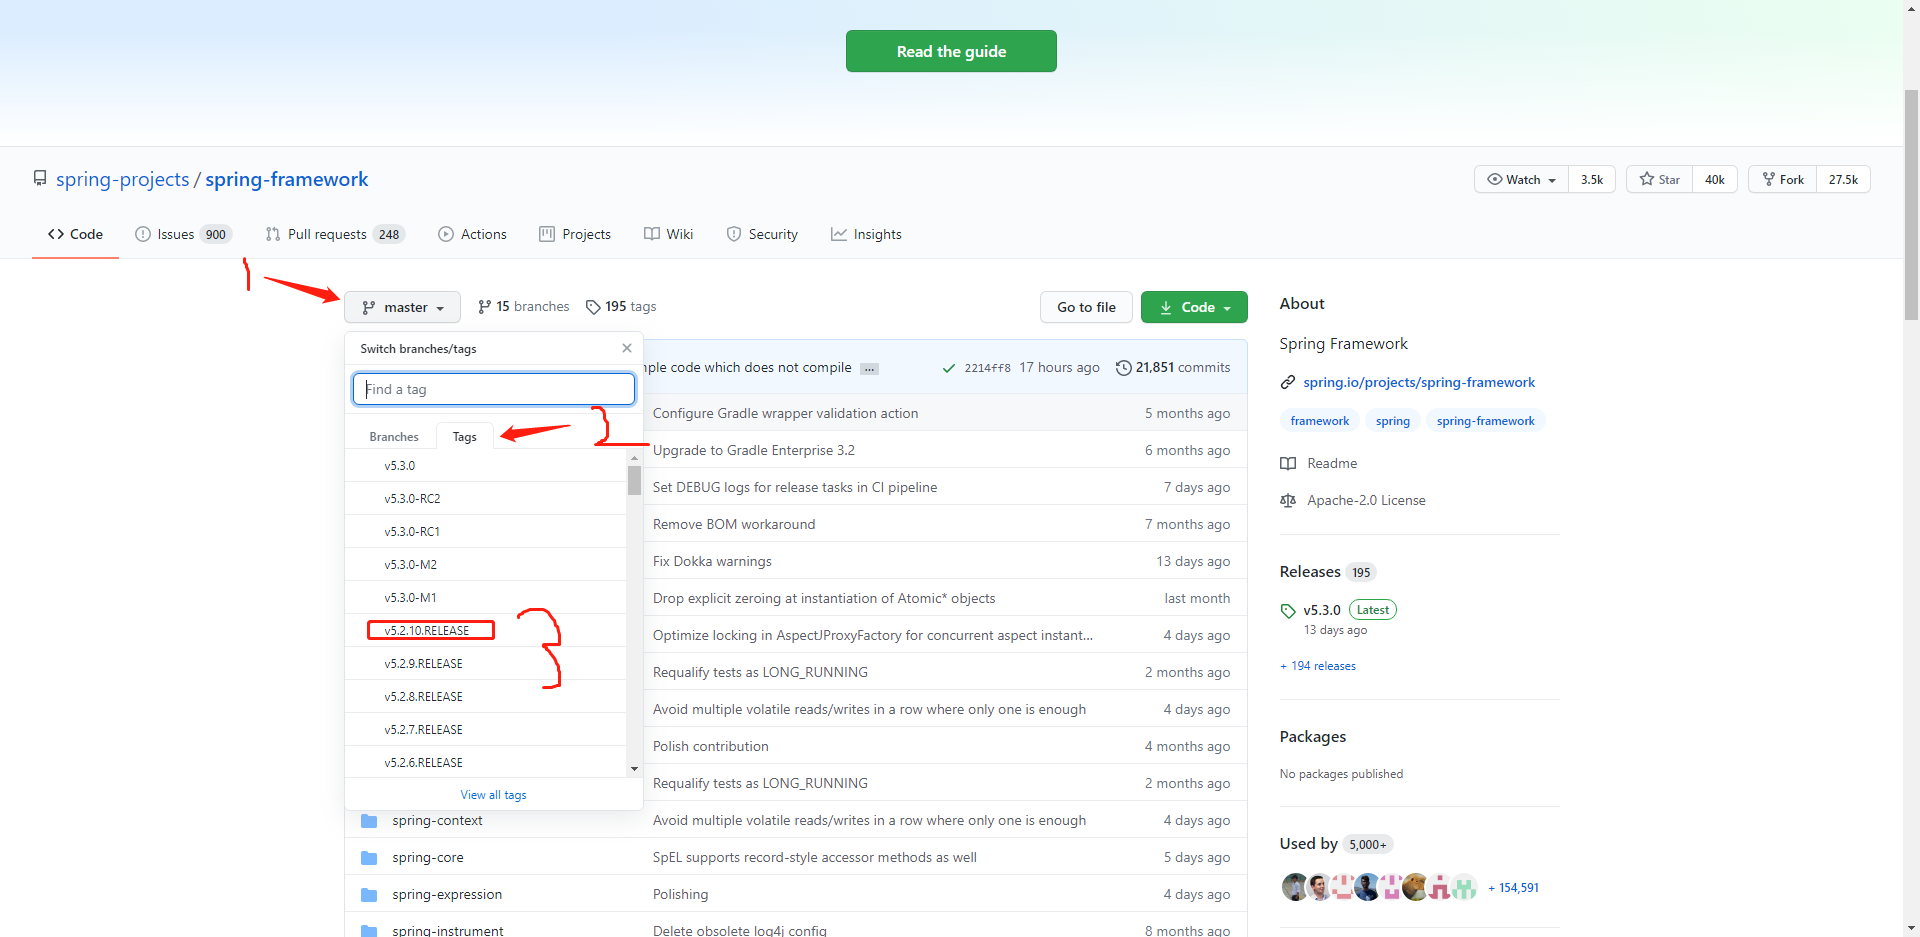Switch to the Security tab

762,234
